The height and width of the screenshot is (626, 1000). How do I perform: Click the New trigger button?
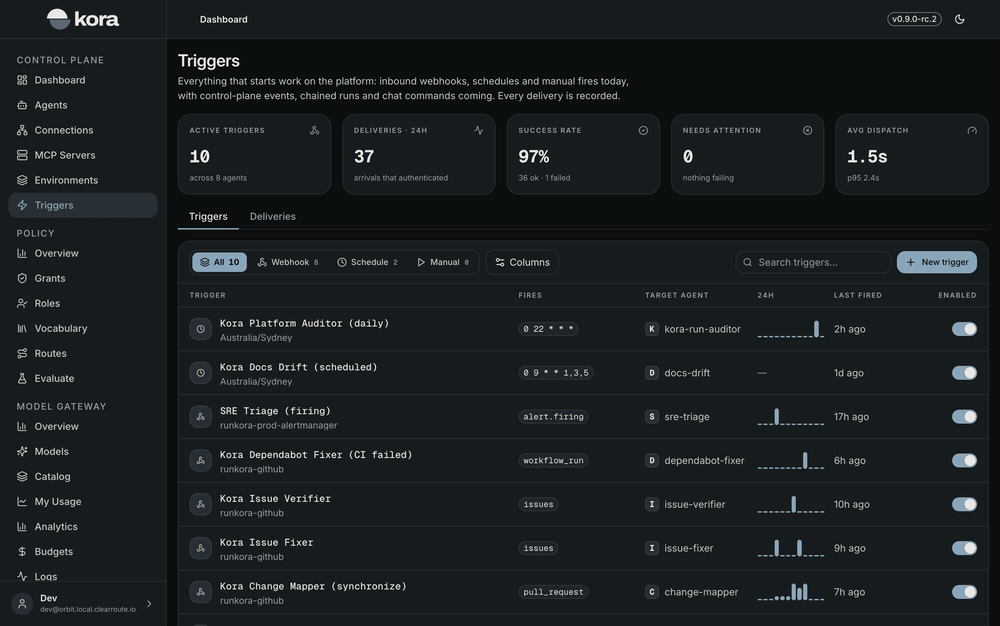point(937,262)
